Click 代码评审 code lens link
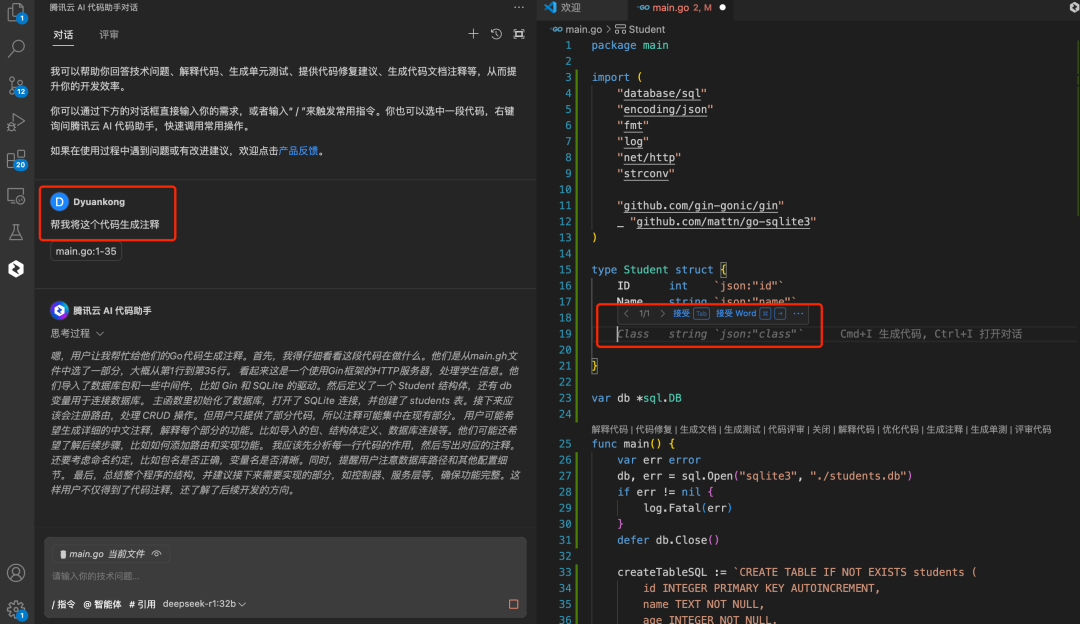This screenshot has width=1080, height=624. [x=786, y=430]
